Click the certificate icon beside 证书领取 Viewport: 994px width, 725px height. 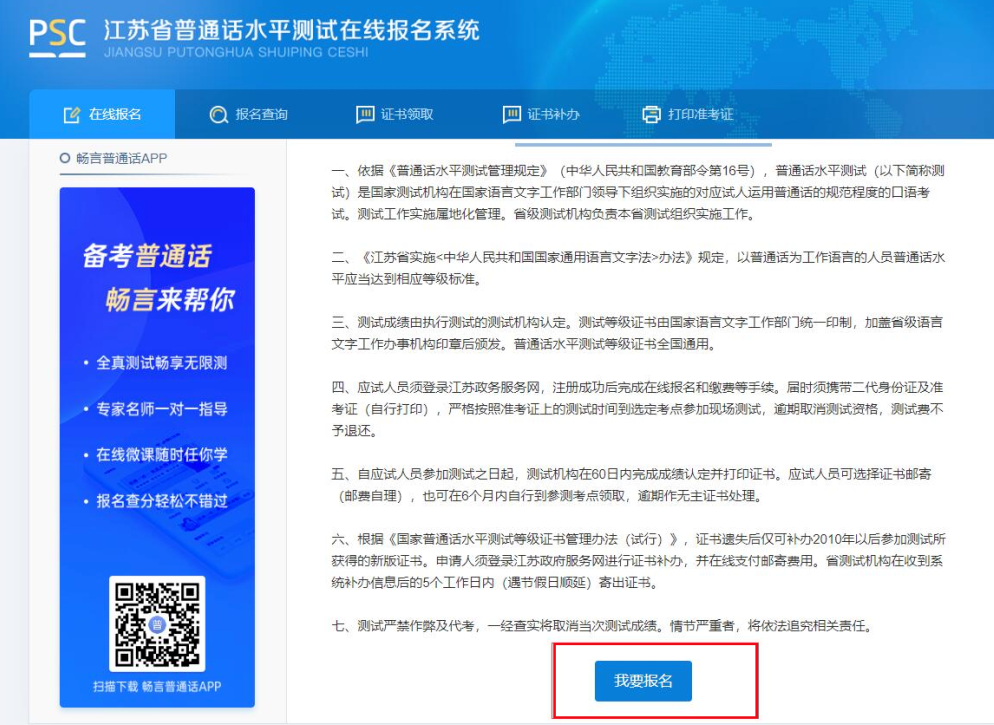coord(365,115)
